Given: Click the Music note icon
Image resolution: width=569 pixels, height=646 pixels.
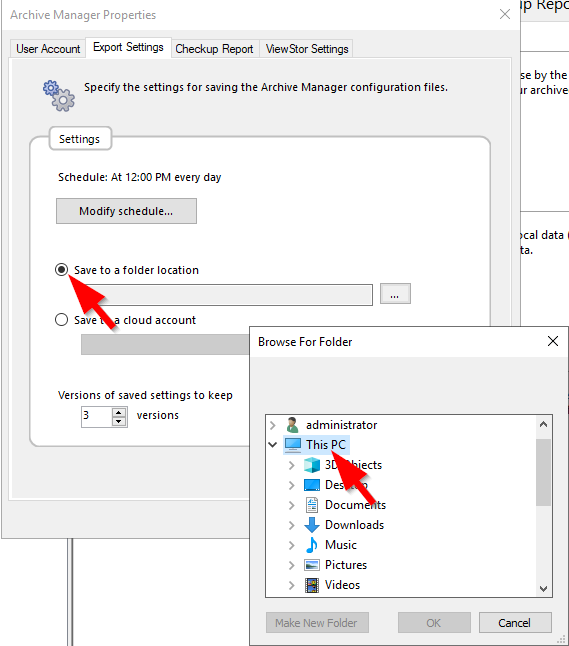Looking at the screenshot, I should click(312, 545).
